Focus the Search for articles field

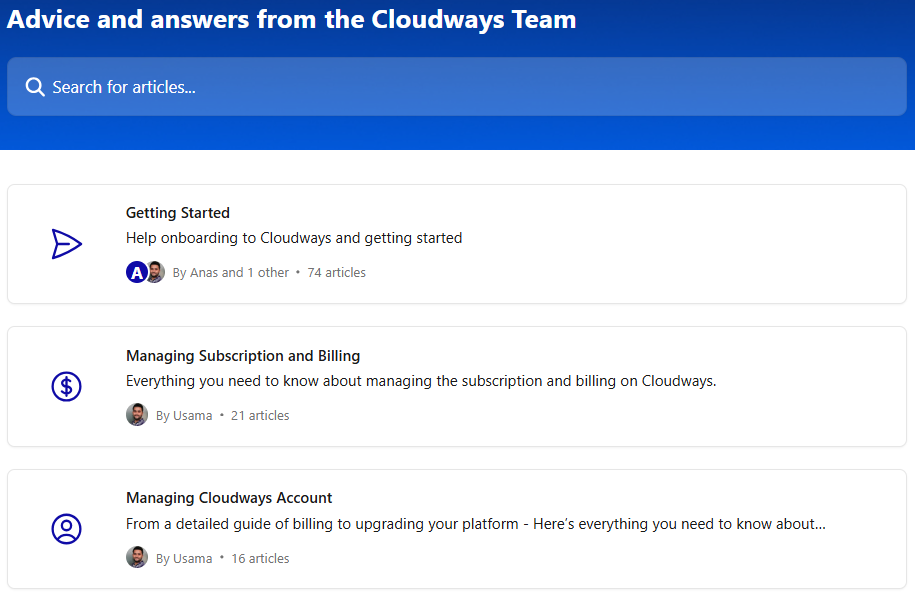[456, 86]
